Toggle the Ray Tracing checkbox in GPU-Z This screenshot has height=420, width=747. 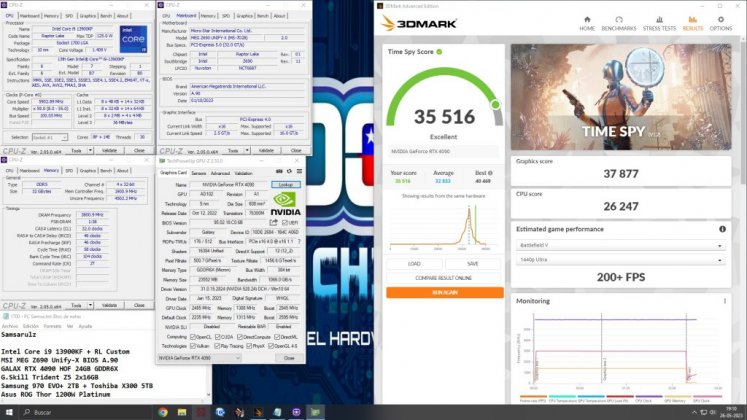pos(217,346)
